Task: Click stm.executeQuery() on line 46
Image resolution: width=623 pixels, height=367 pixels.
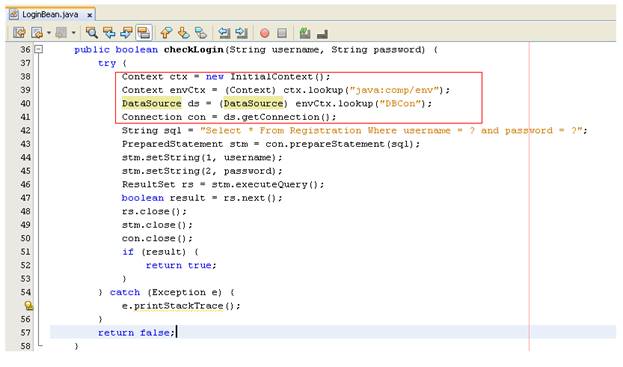Action: pos(265,184)
